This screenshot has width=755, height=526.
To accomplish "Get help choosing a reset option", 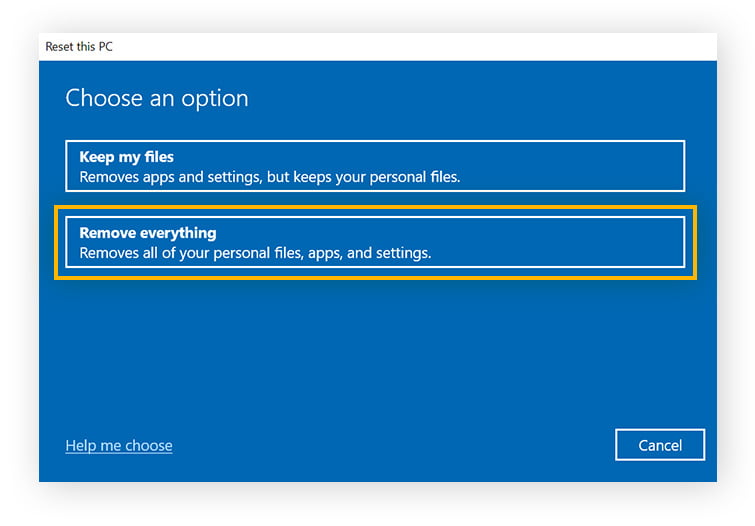I will [119, 446].
